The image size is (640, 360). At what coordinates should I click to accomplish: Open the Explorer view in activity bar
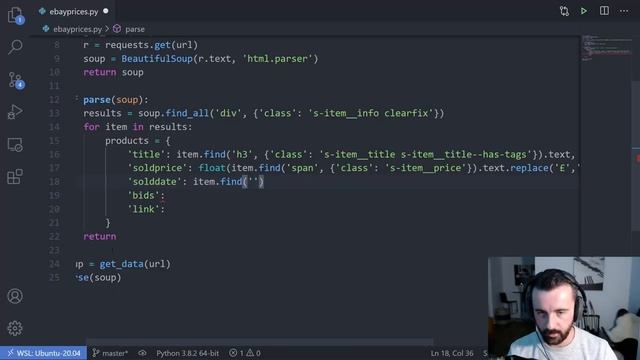tap(15, 15)
